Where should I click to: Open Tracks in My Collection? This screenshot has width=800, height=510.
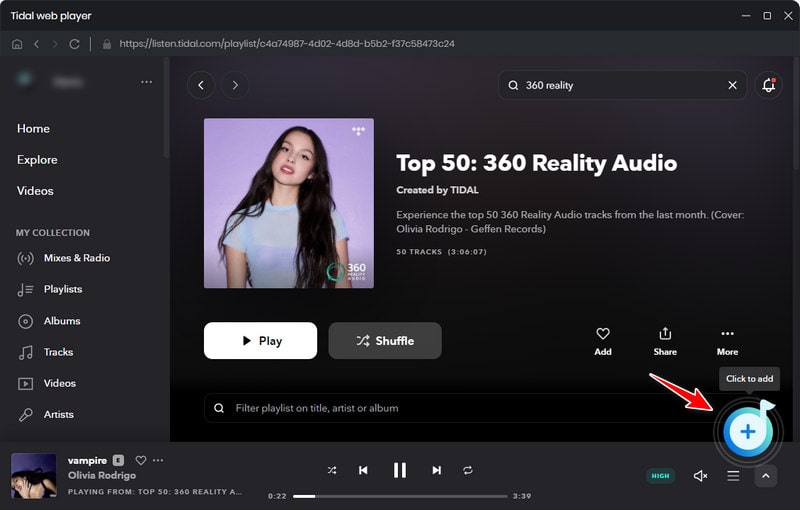[x=58, y=352]
